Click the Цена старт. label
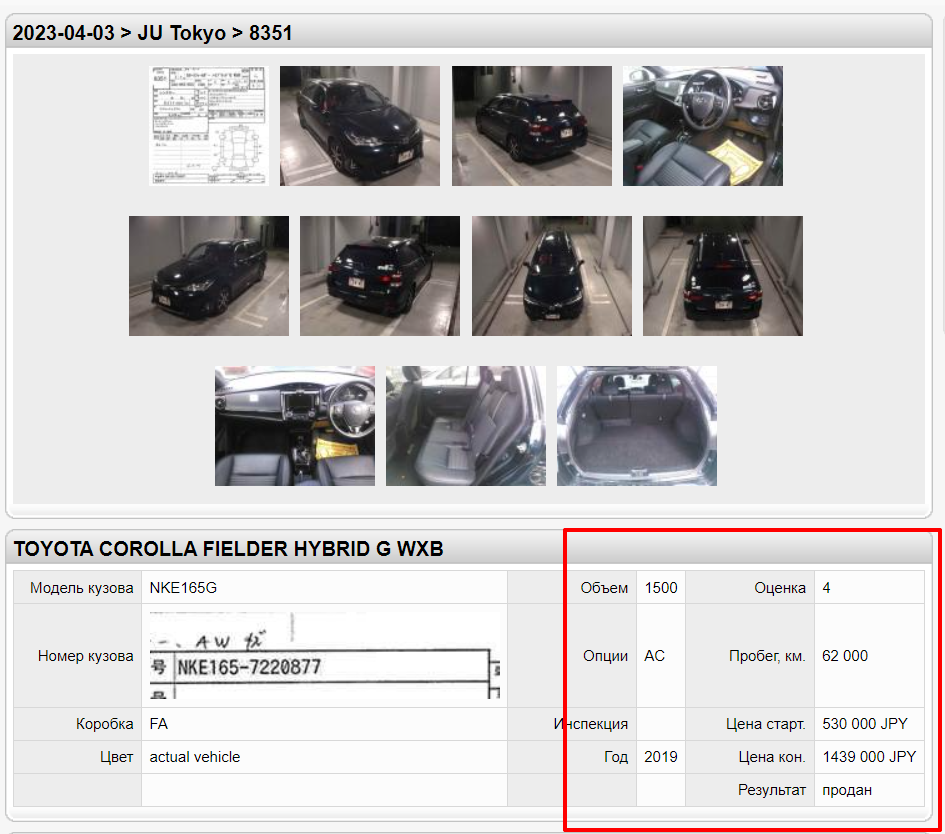This screenshot has width=945, height=834. click(765, 724)
